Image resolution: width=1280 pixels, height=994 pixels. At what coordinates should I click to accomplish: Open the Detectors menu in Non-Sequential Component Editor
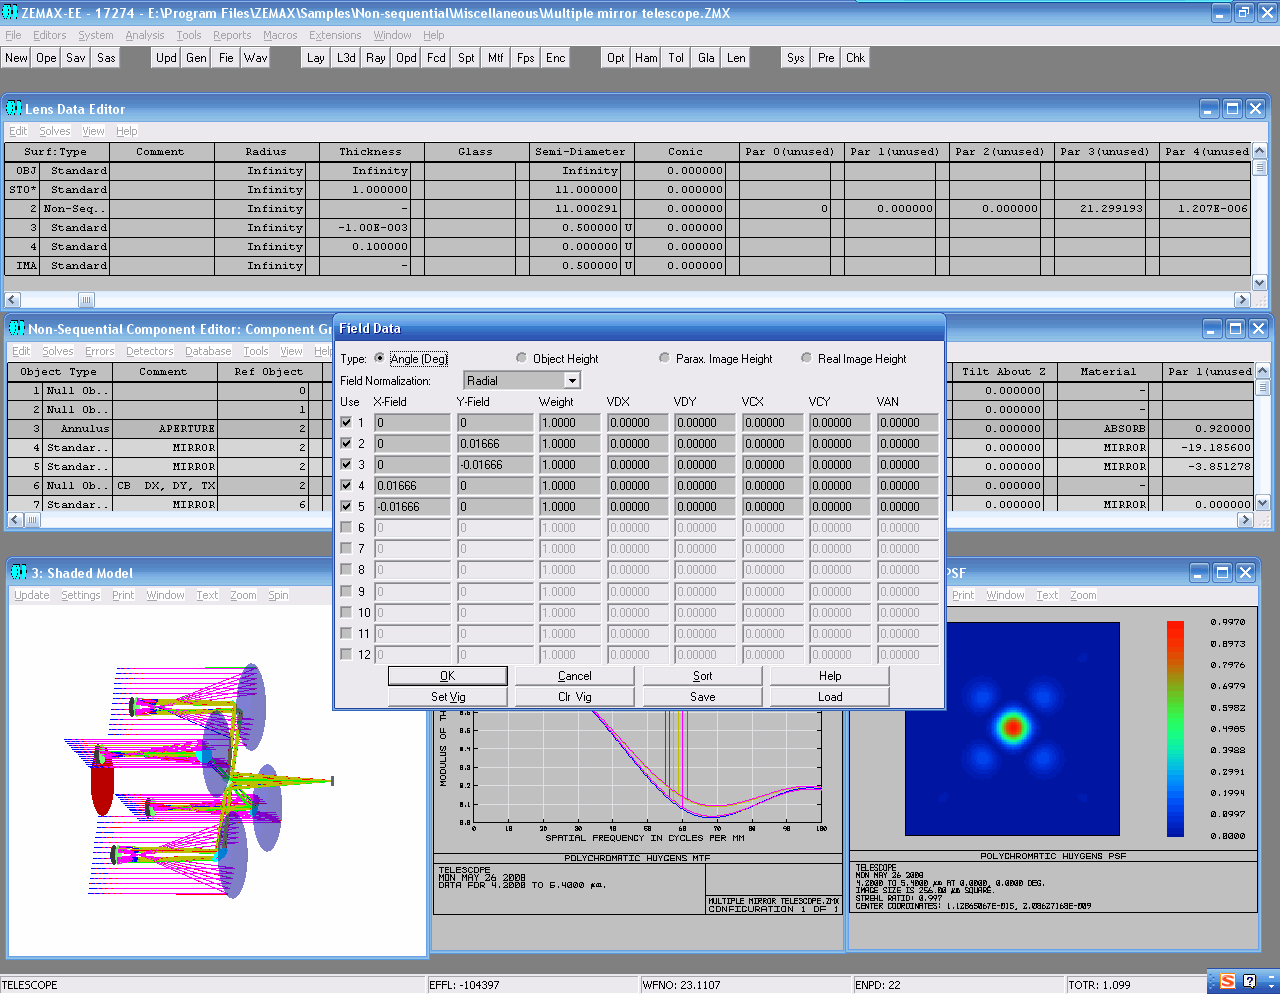click(150, 351)
